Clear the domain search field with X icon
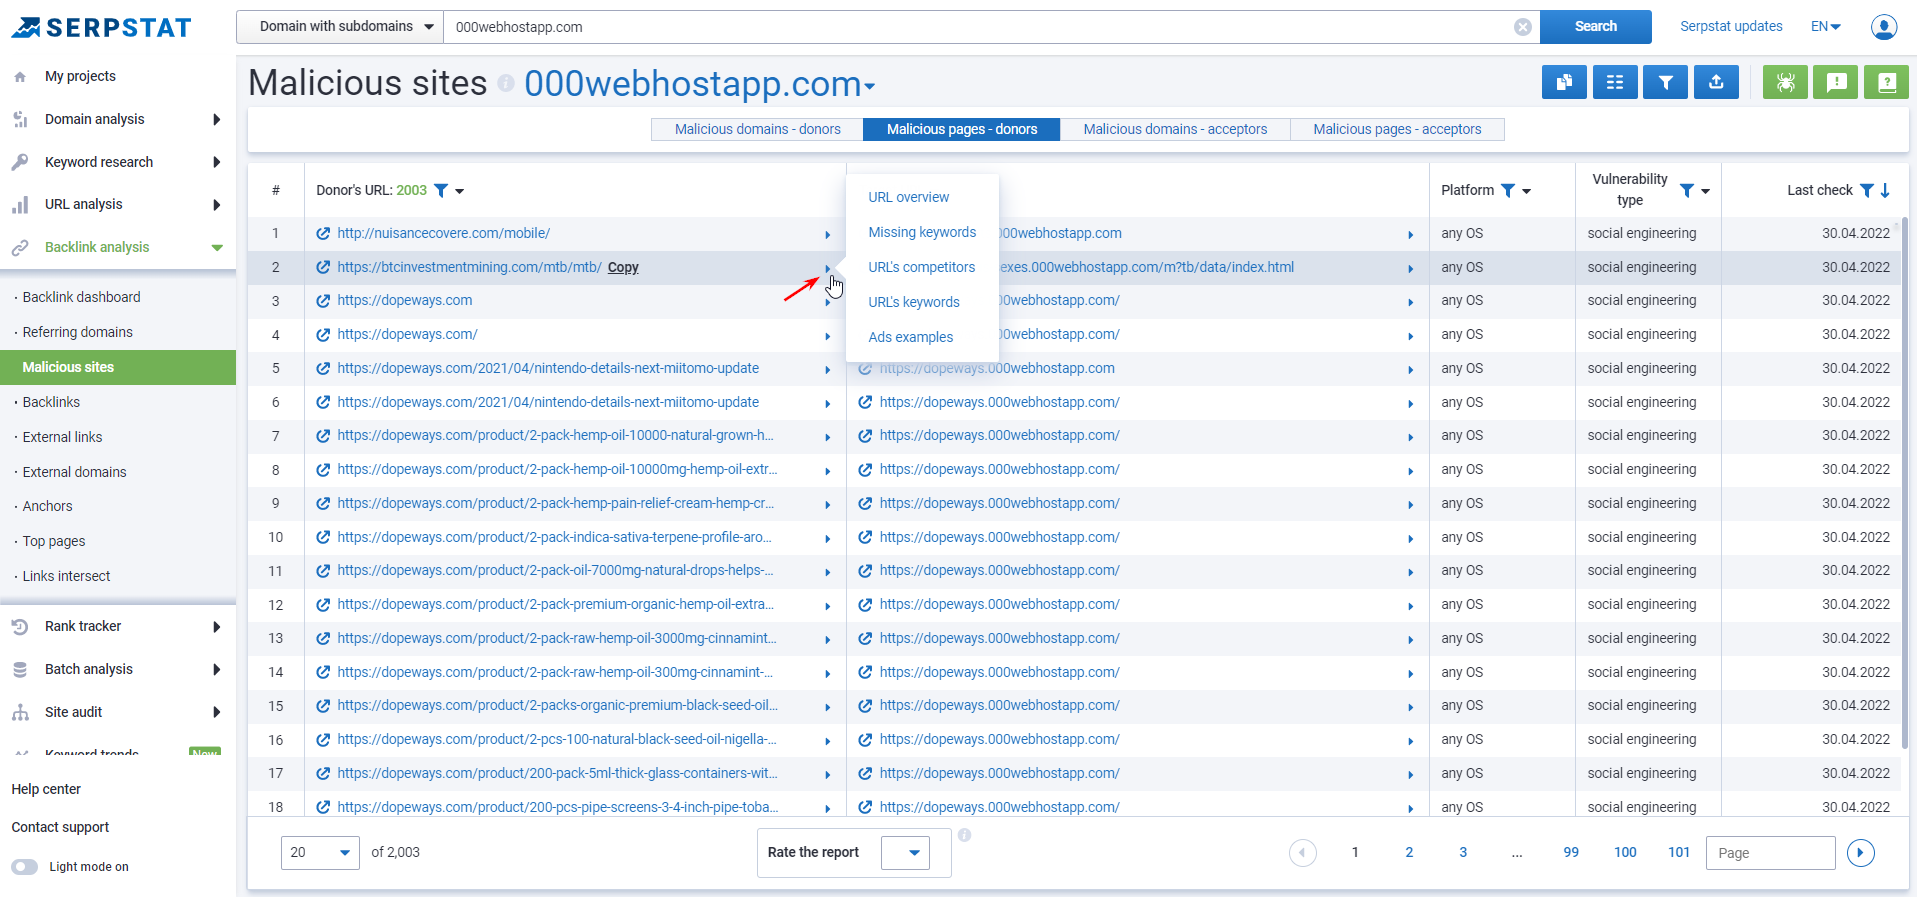The height and width of the screenshot is (897, 1917). pos(1522,27)
